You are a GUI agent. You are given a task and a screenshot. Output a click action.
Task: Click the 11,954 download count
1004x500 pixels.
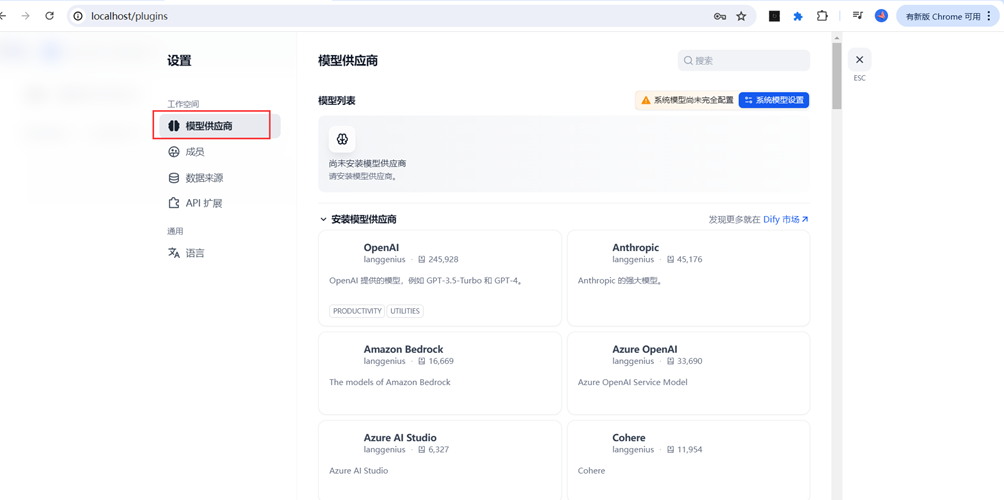pyautogui.click(x=690, y=449)
